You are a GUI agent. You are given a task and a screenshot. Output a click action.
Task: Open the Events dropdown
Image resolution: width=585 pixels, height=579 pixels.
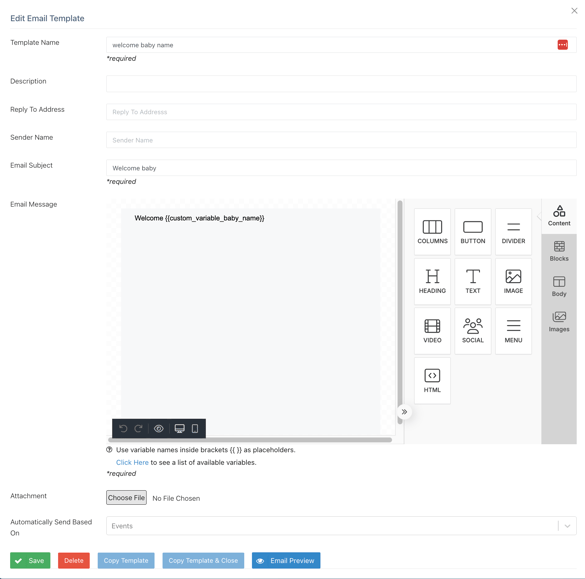(341, 526)
